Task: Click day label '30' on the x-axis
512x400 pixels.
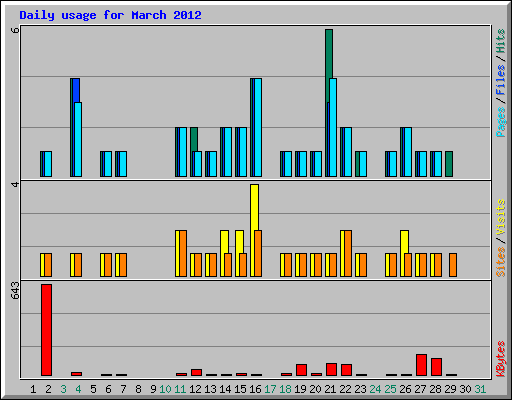Action: point(465,389)
